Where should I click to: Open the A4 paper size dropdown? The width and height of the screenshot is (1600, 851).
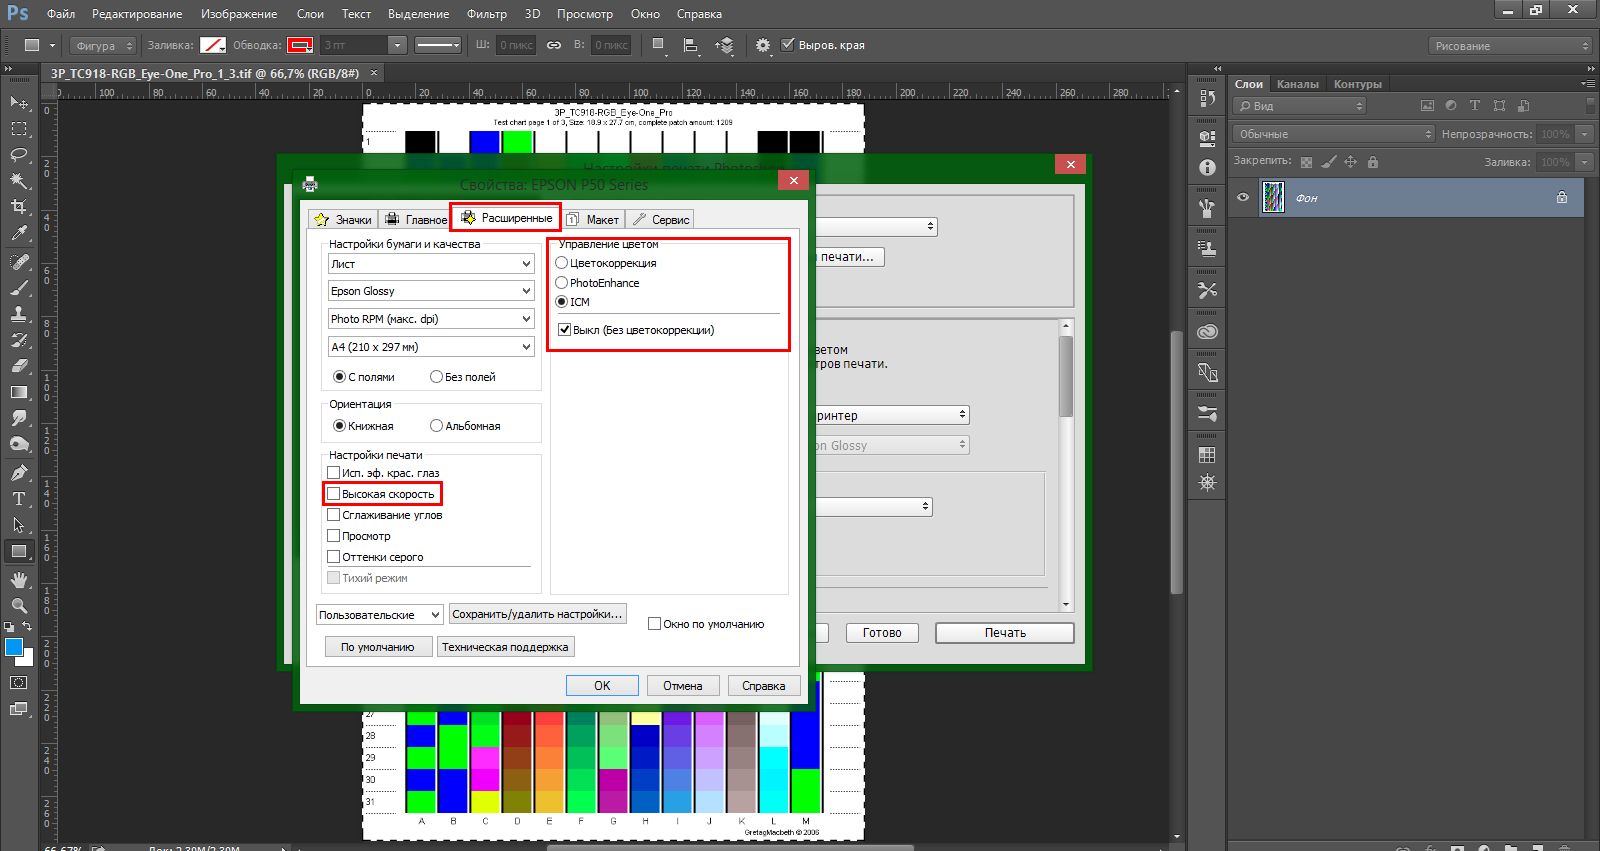click(x=431, y=347)
